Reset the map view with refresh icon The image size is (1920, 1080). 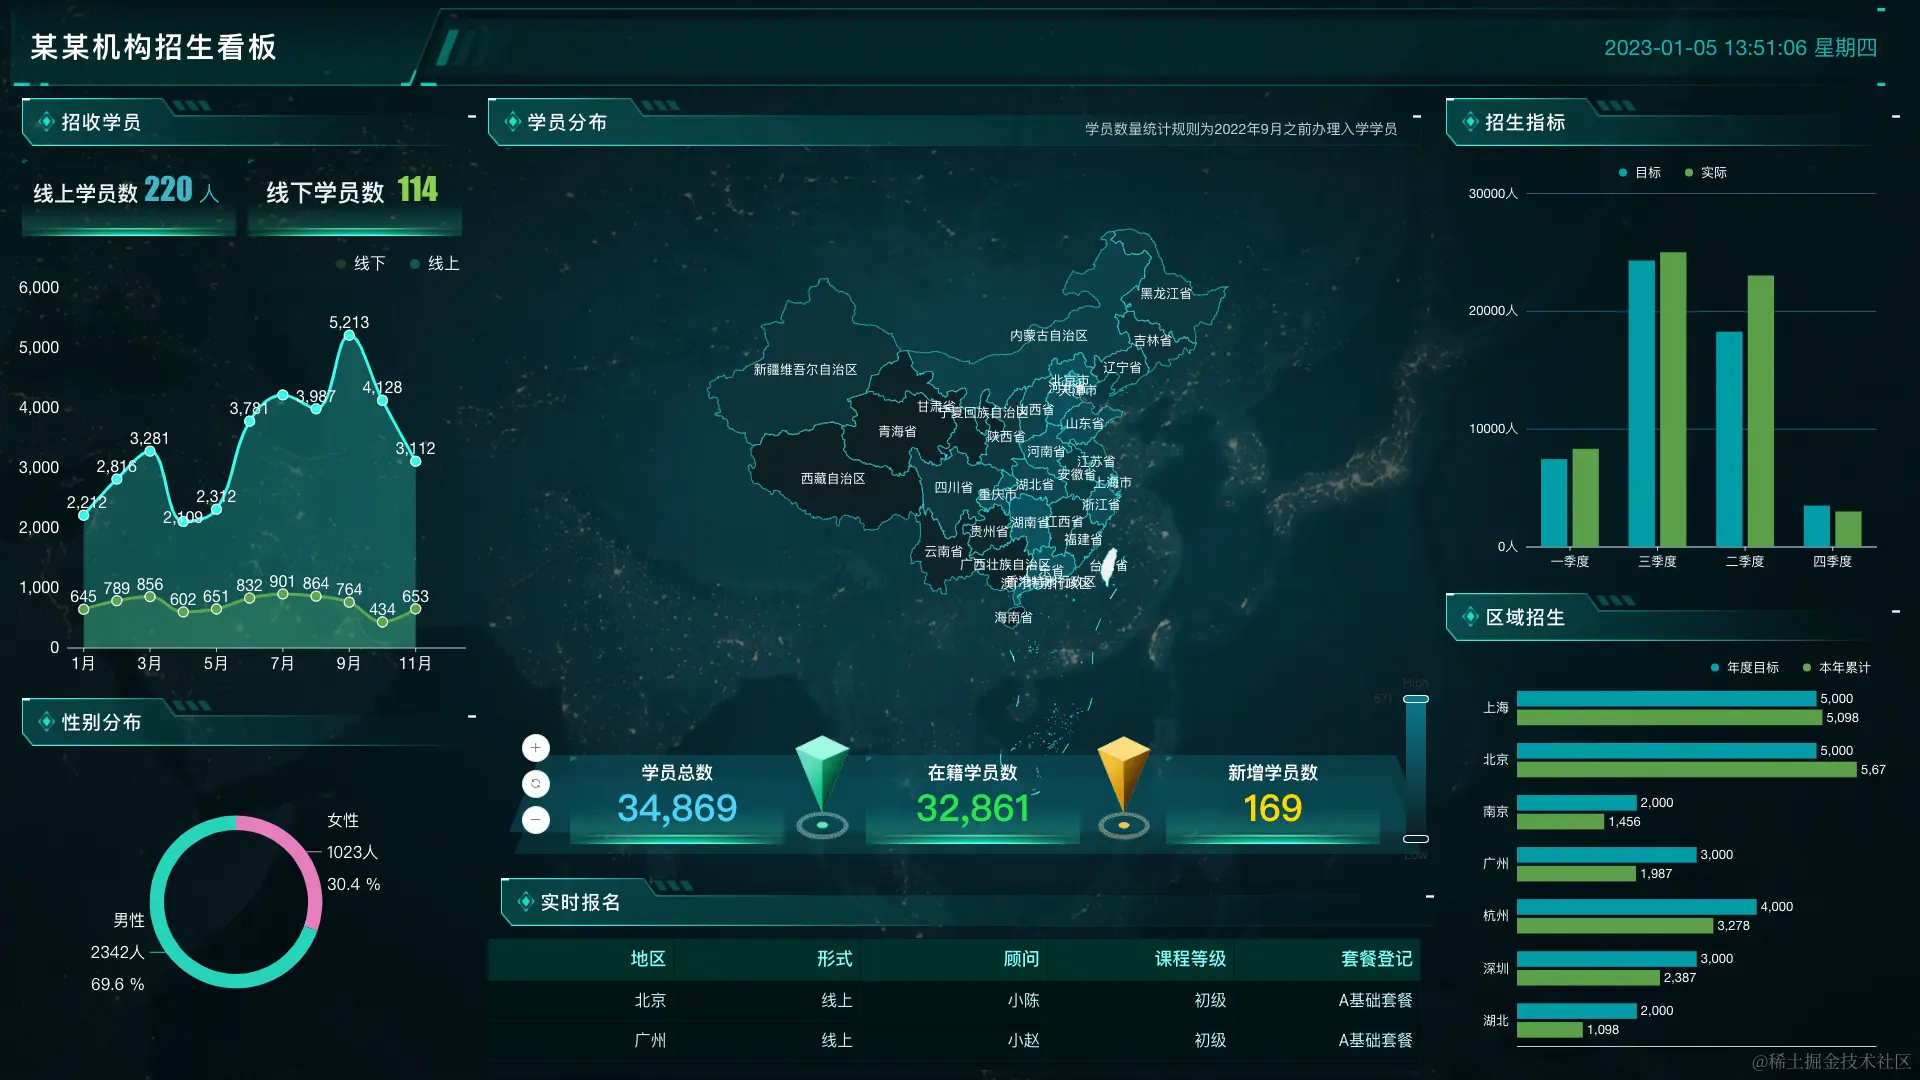pyautogui.click(x=536, y=784)
